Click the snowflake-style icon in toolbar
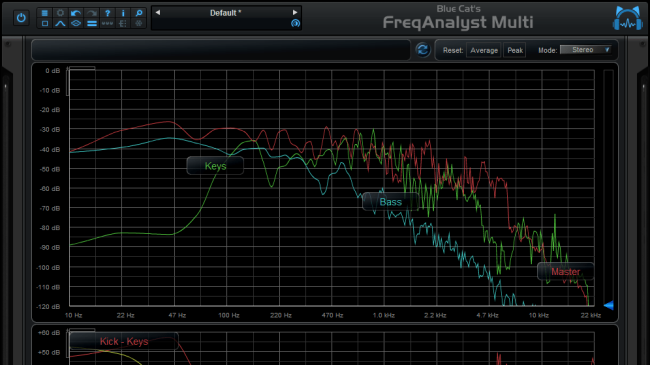The width and height of the screenshot is (650, 365). [139, 24]
